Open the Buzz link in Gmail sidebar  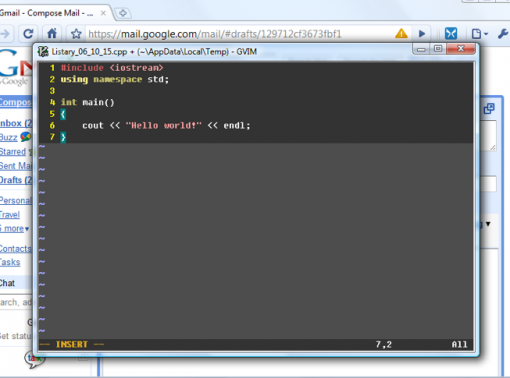[x=9, y=137]
